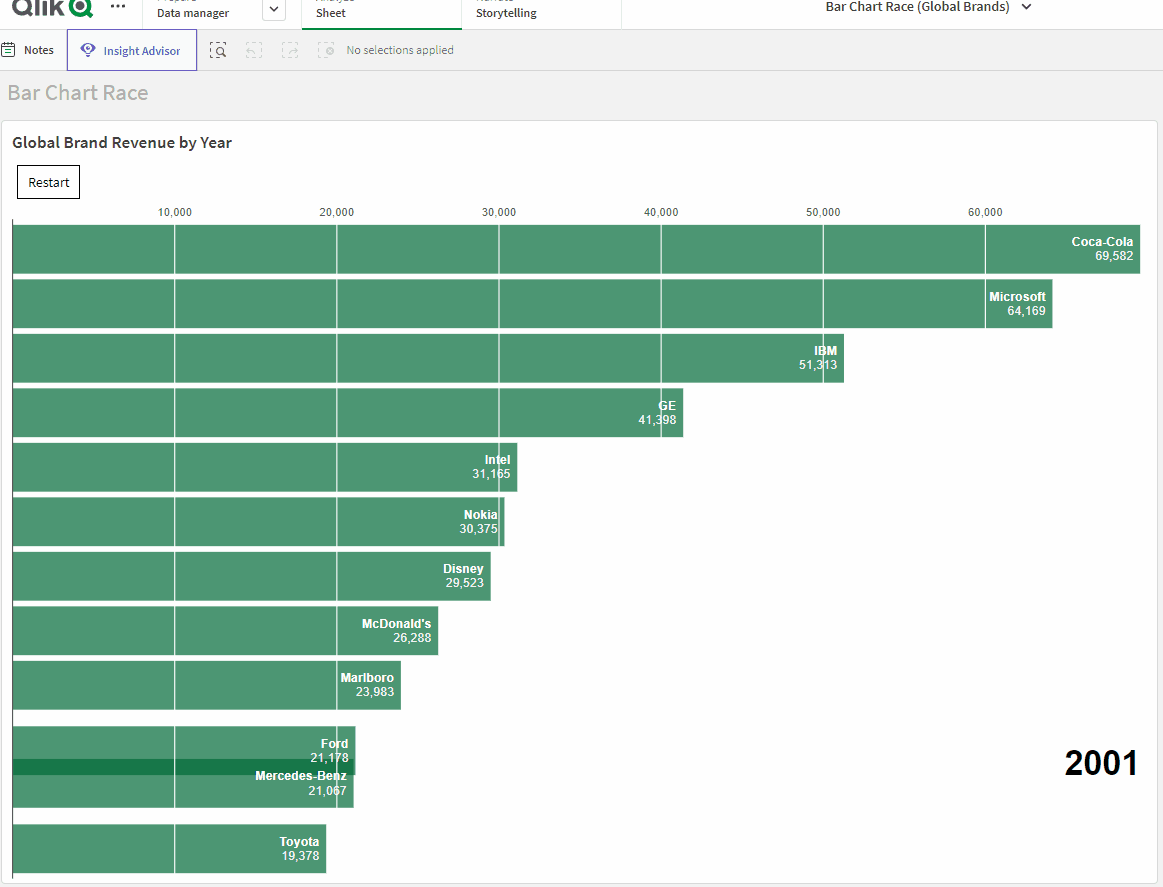The width and height of the screenshot is (1163, 887).
Task: Click the No selections applied text
Action: (x=399, y=49)
